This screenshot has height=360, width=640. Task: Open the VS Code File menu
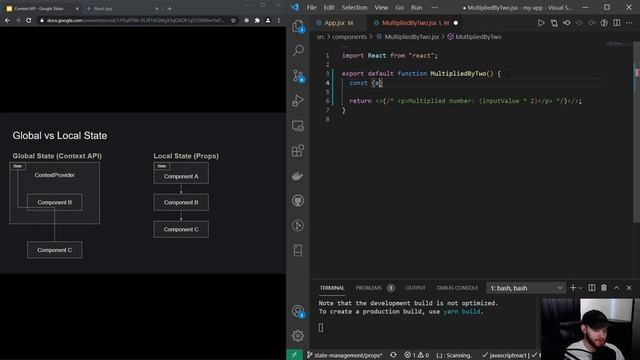pyautogui.click(x=311, y=7)
